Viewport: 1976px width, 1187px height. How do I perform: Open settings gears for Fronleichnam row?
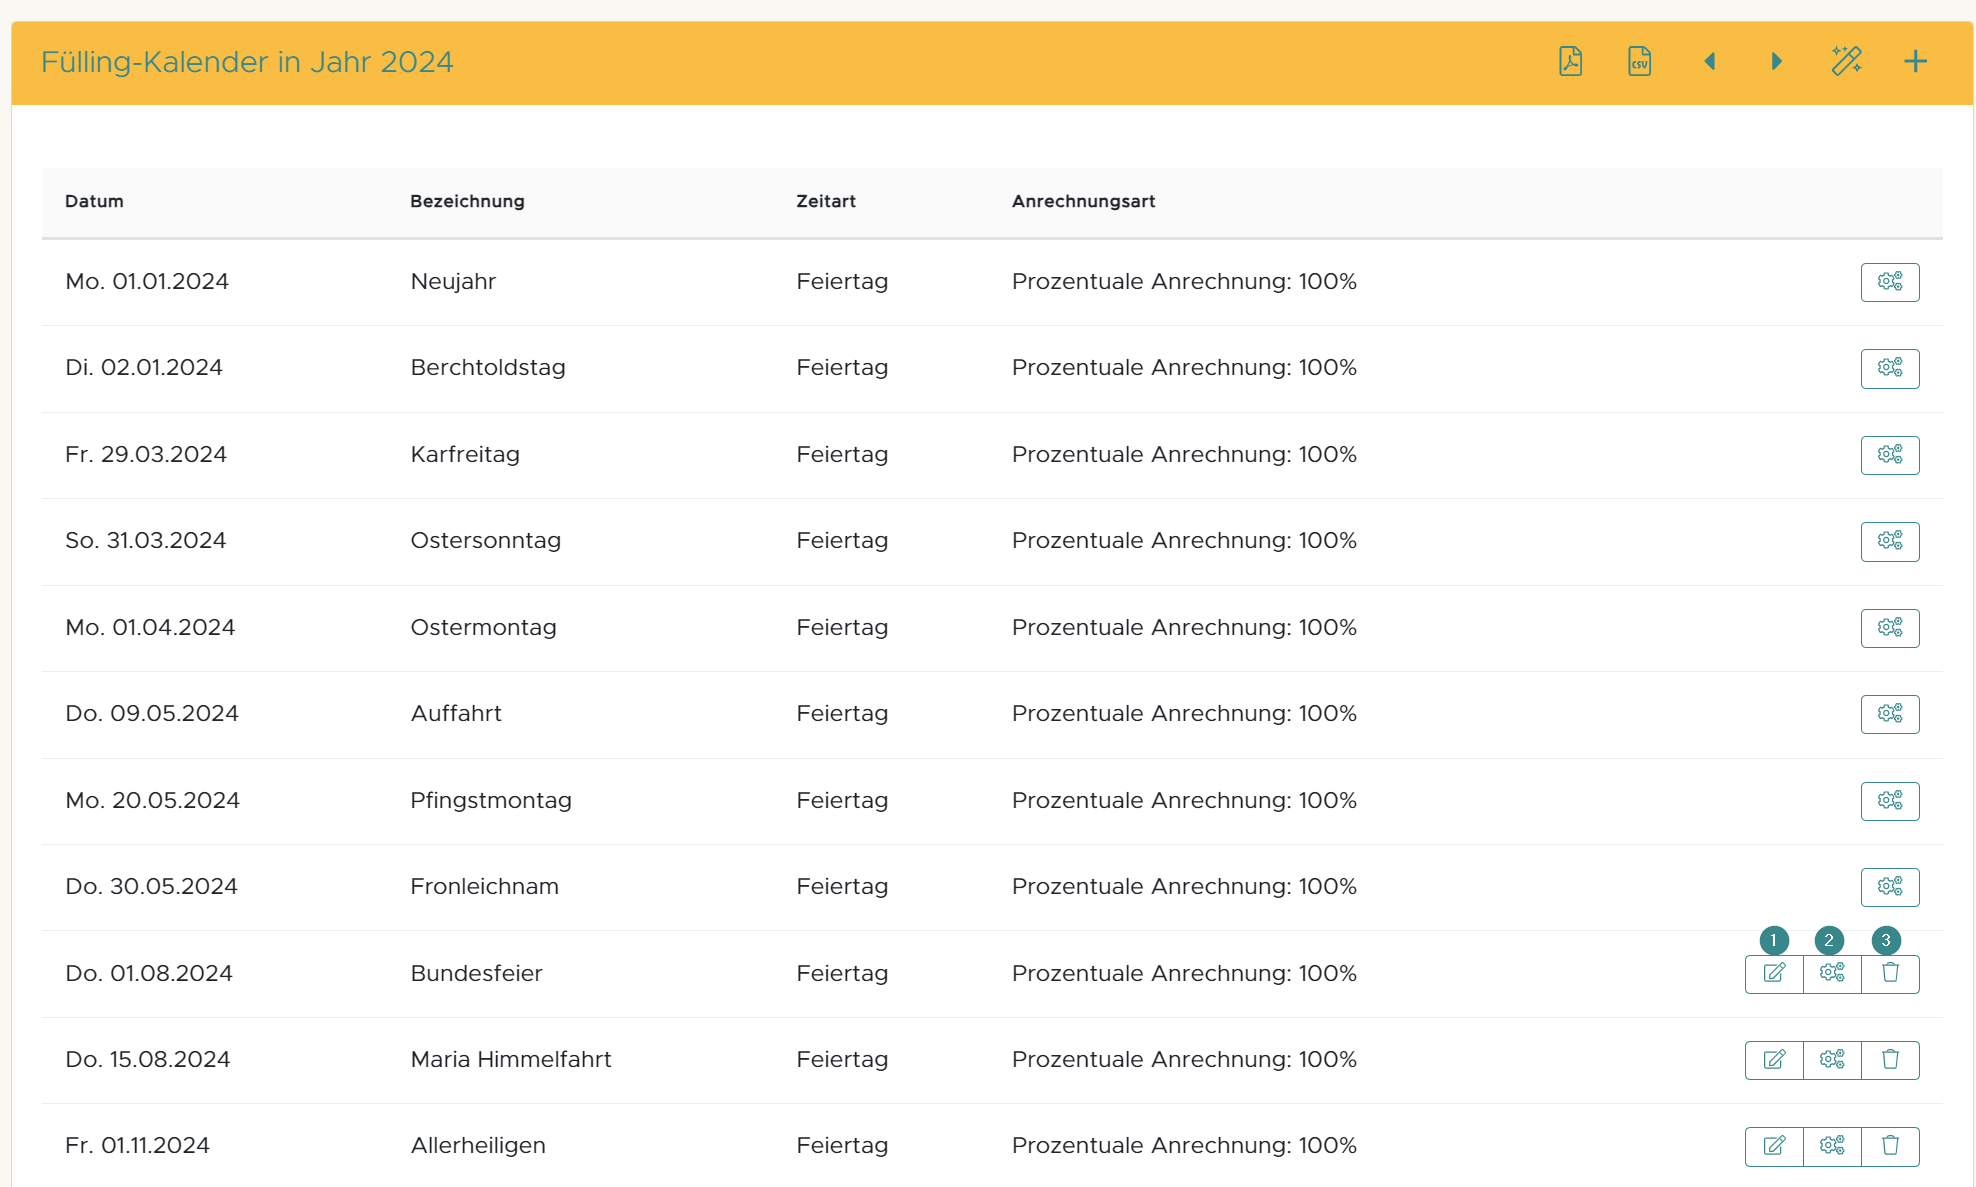(x=1889, y=887)
